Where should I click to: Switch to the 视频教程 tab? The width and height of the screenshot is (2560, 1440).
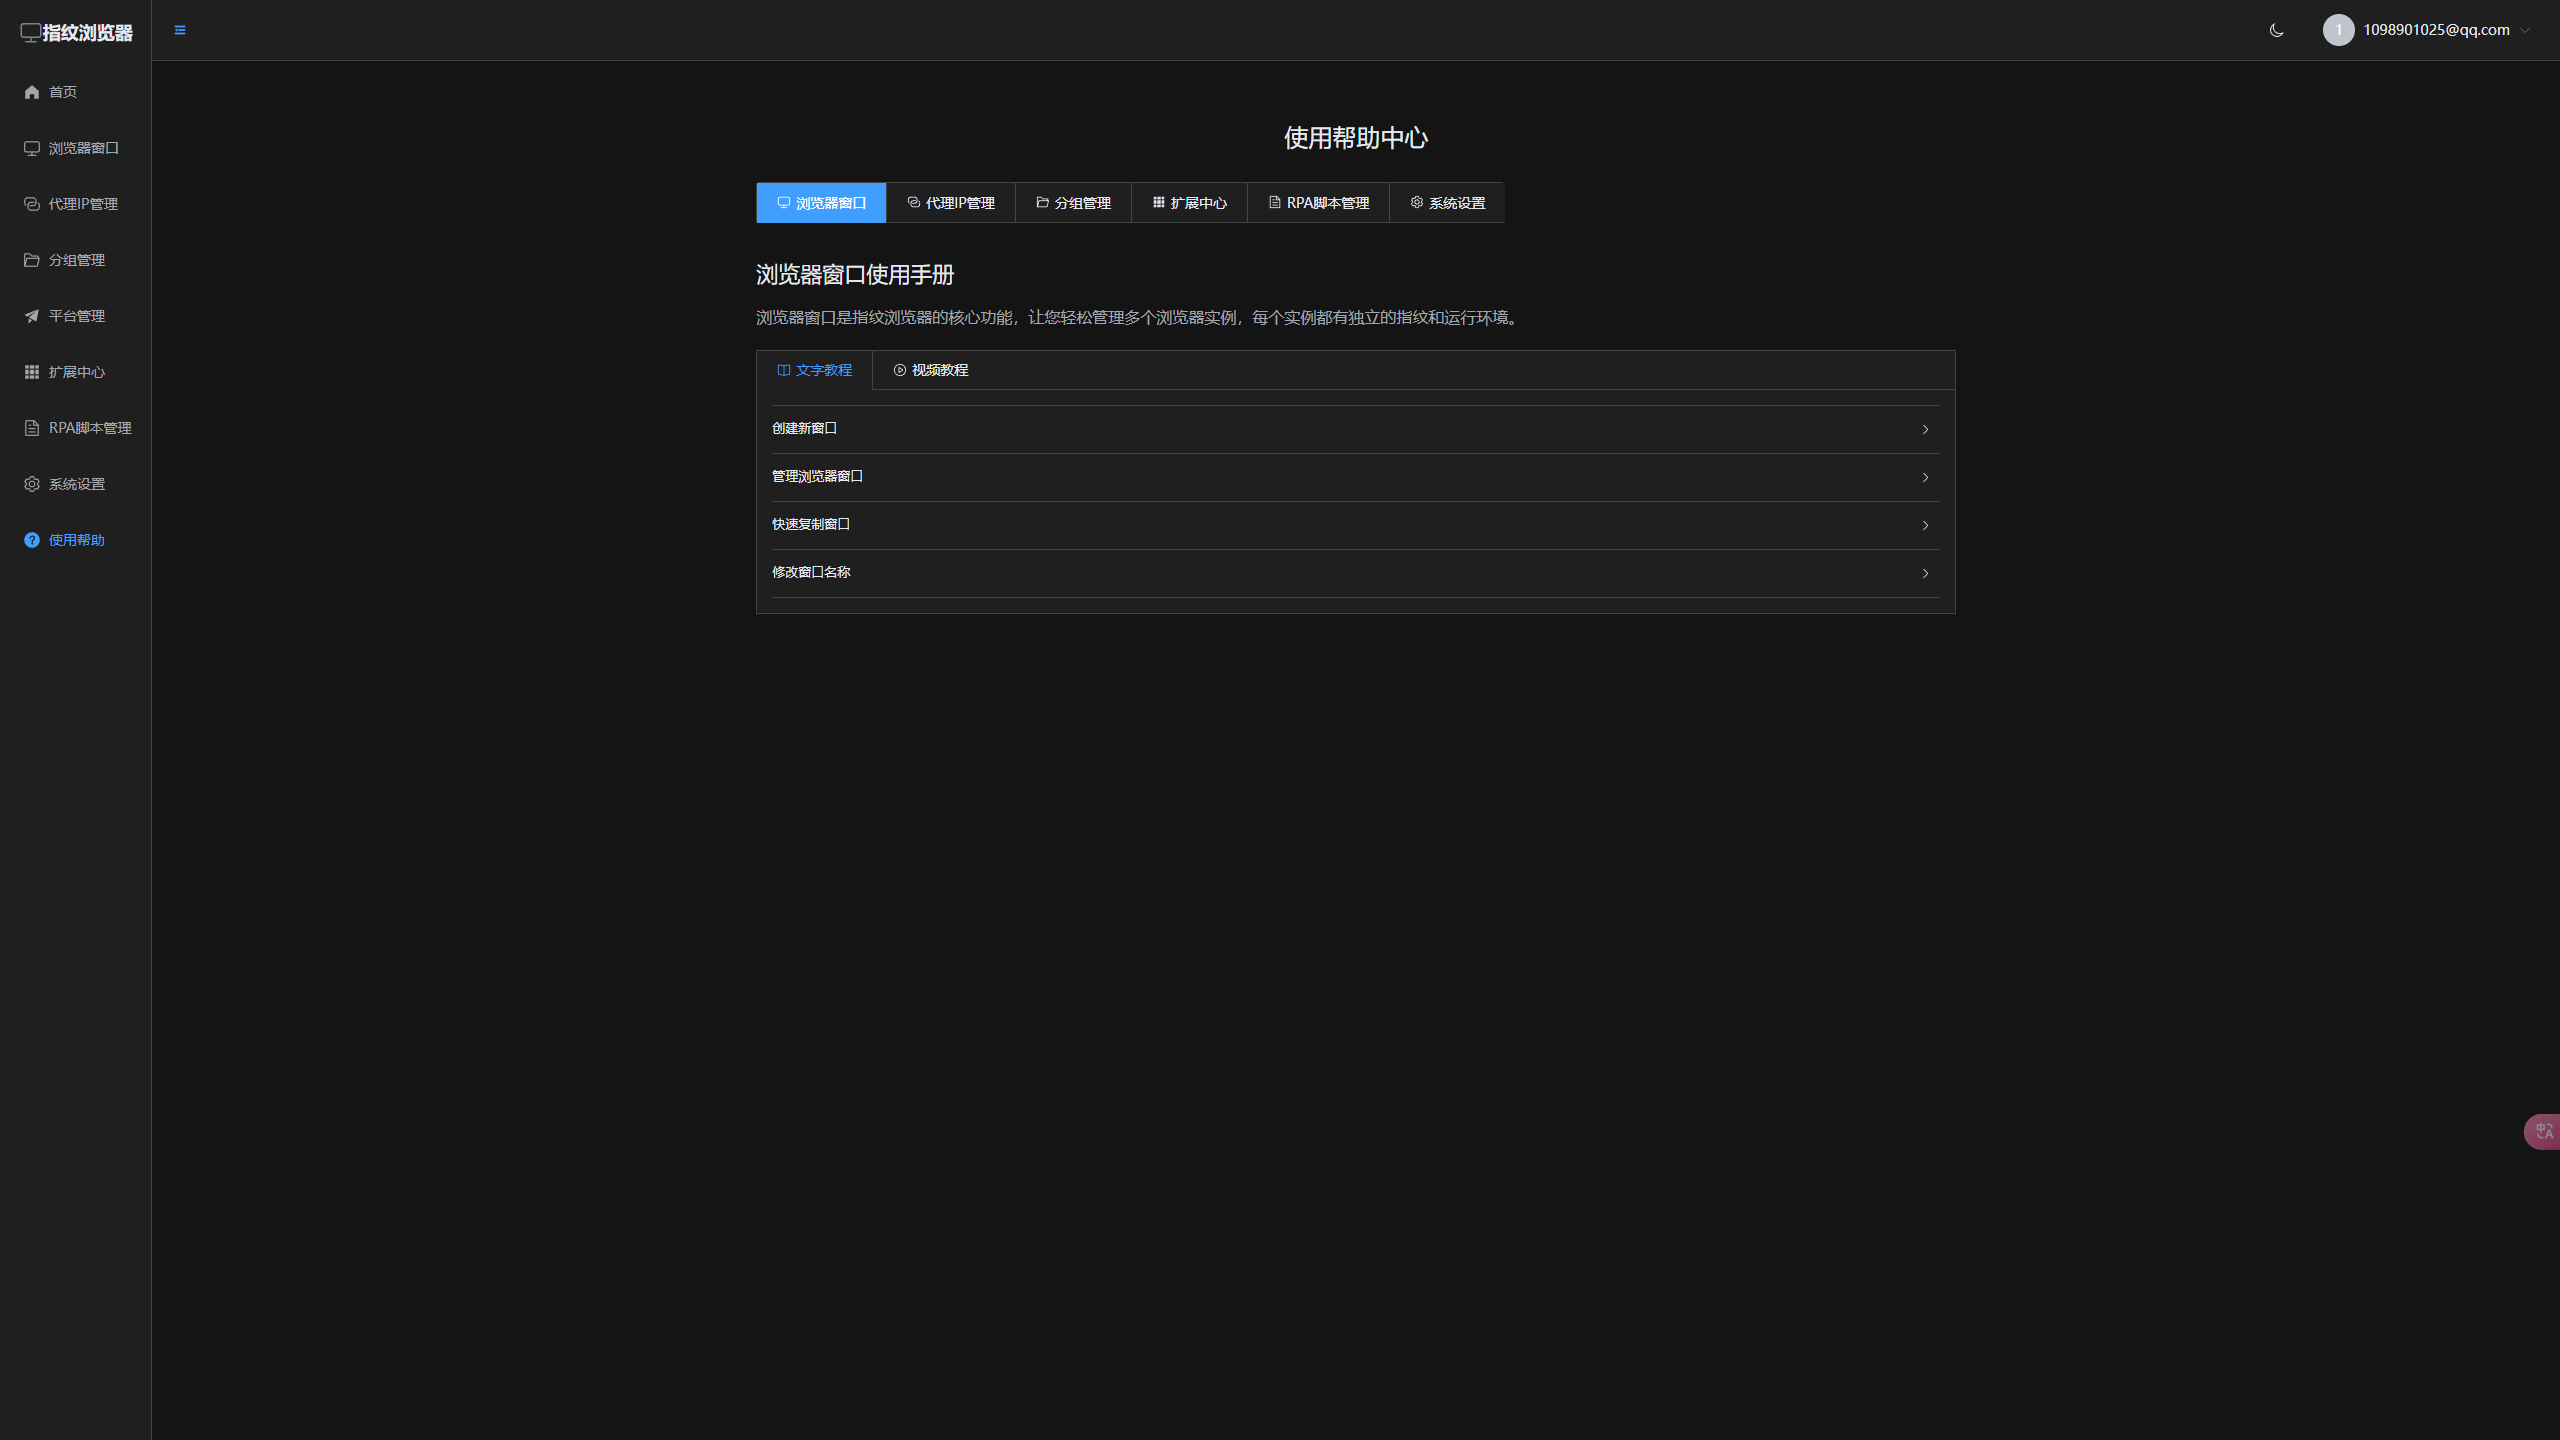[x=930, y=370]
